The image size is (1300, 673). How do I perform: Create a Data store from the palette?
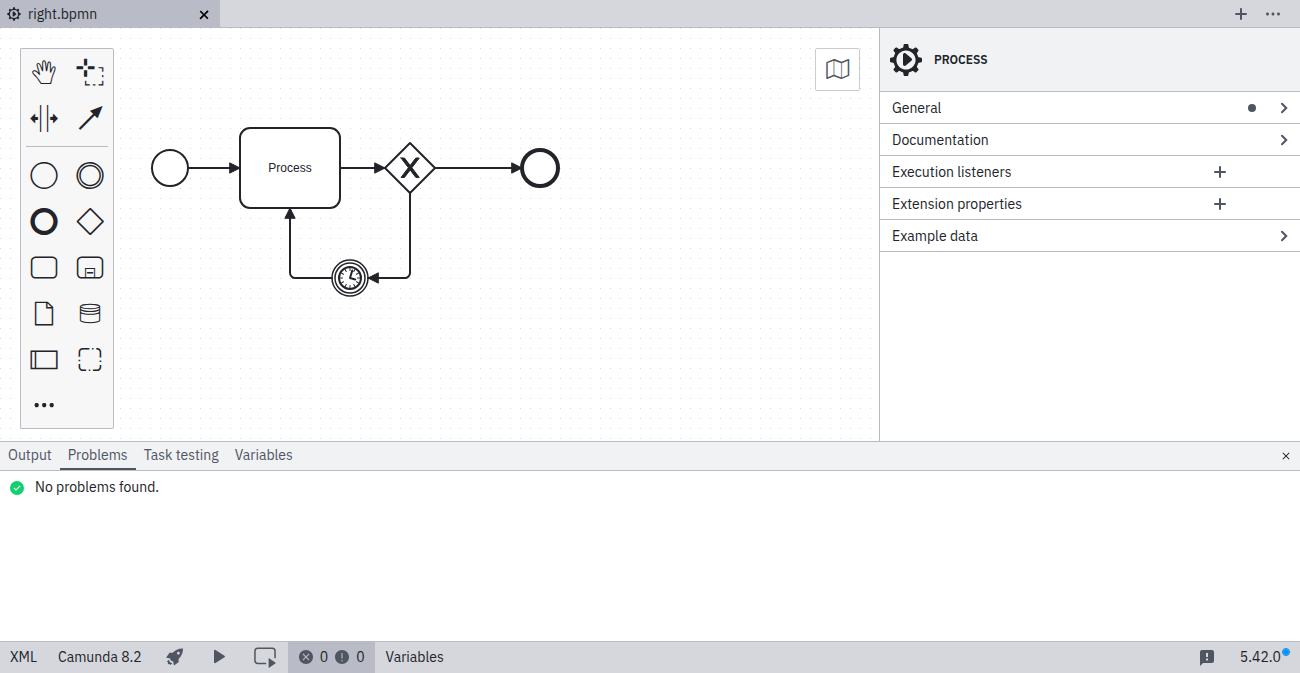point(90,313)
